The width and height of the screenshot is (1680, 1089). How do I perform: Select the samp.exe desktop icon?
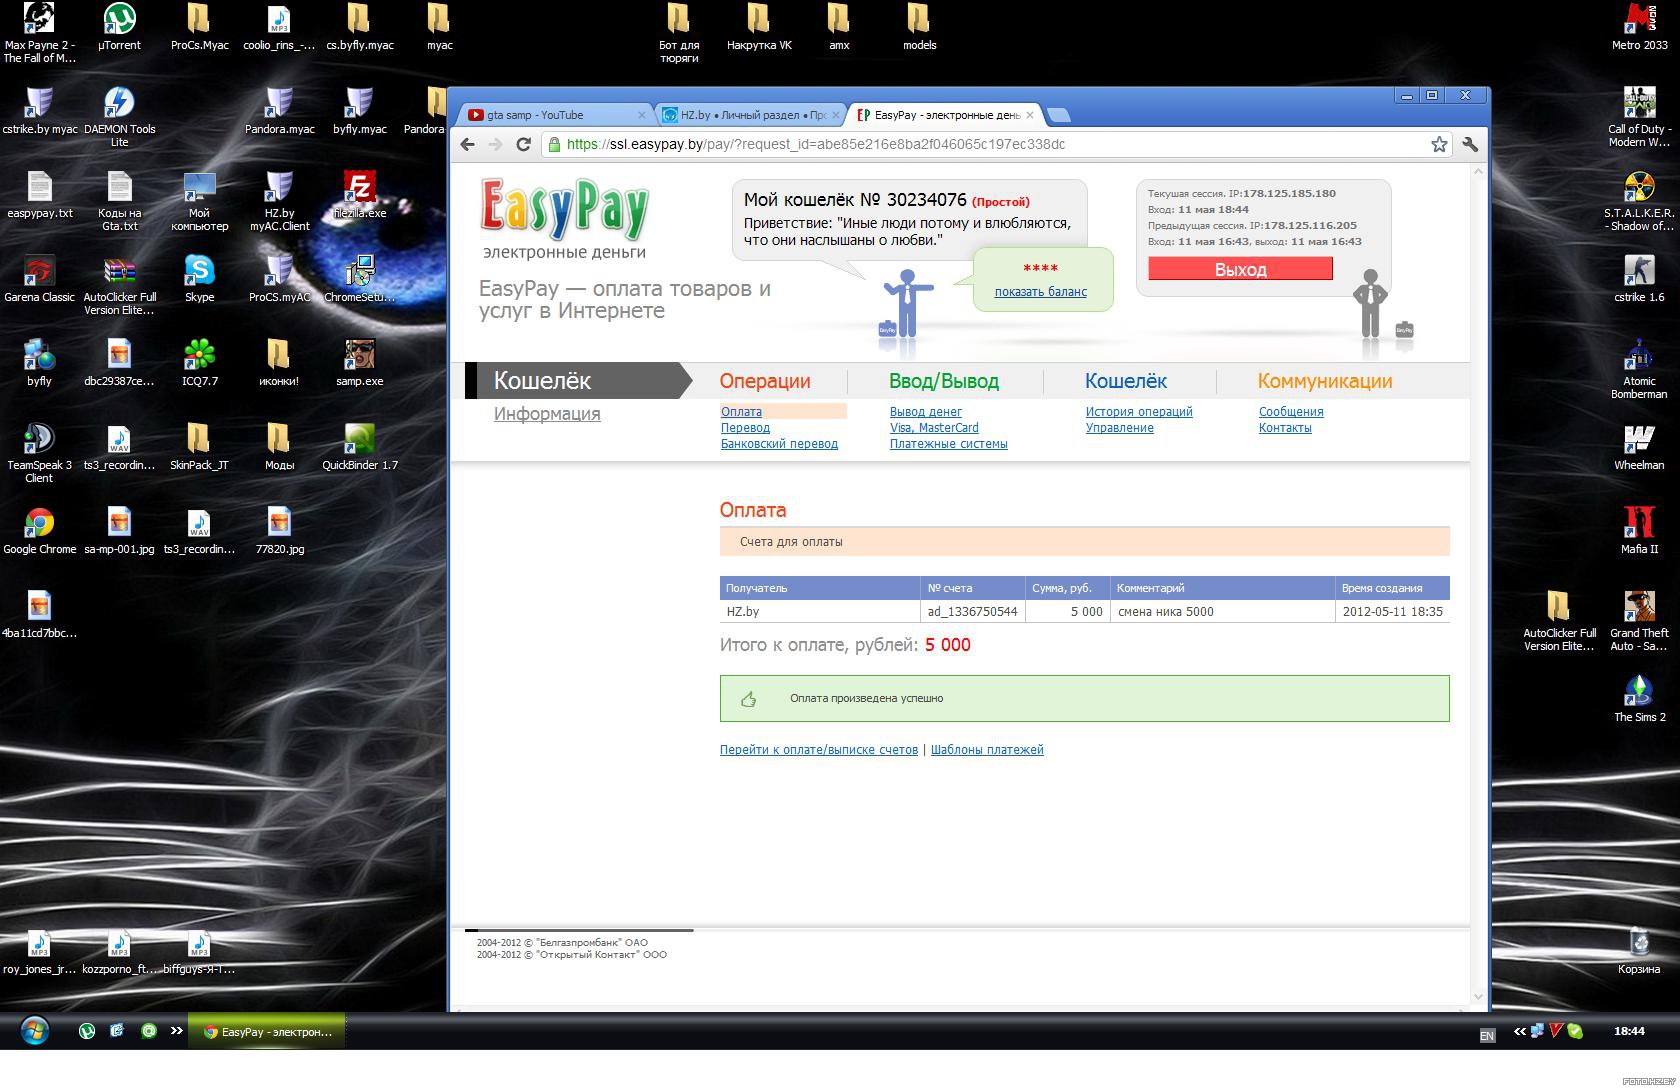(x=359, y=363)
